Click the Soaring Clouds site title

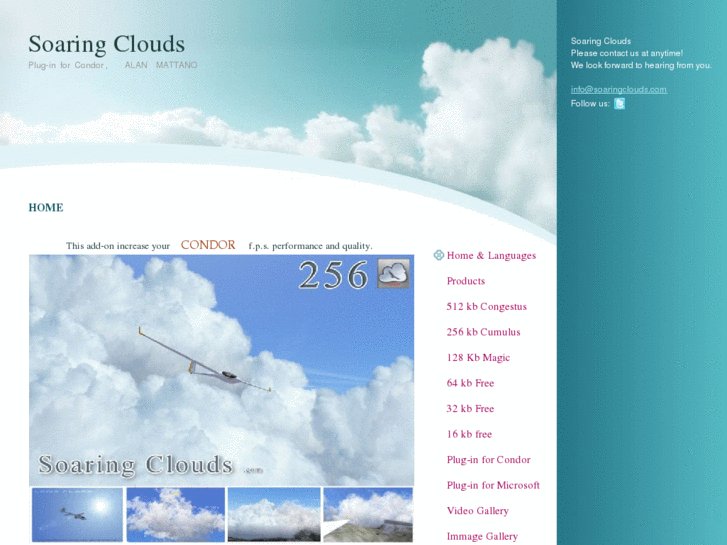tap(107, 44)
